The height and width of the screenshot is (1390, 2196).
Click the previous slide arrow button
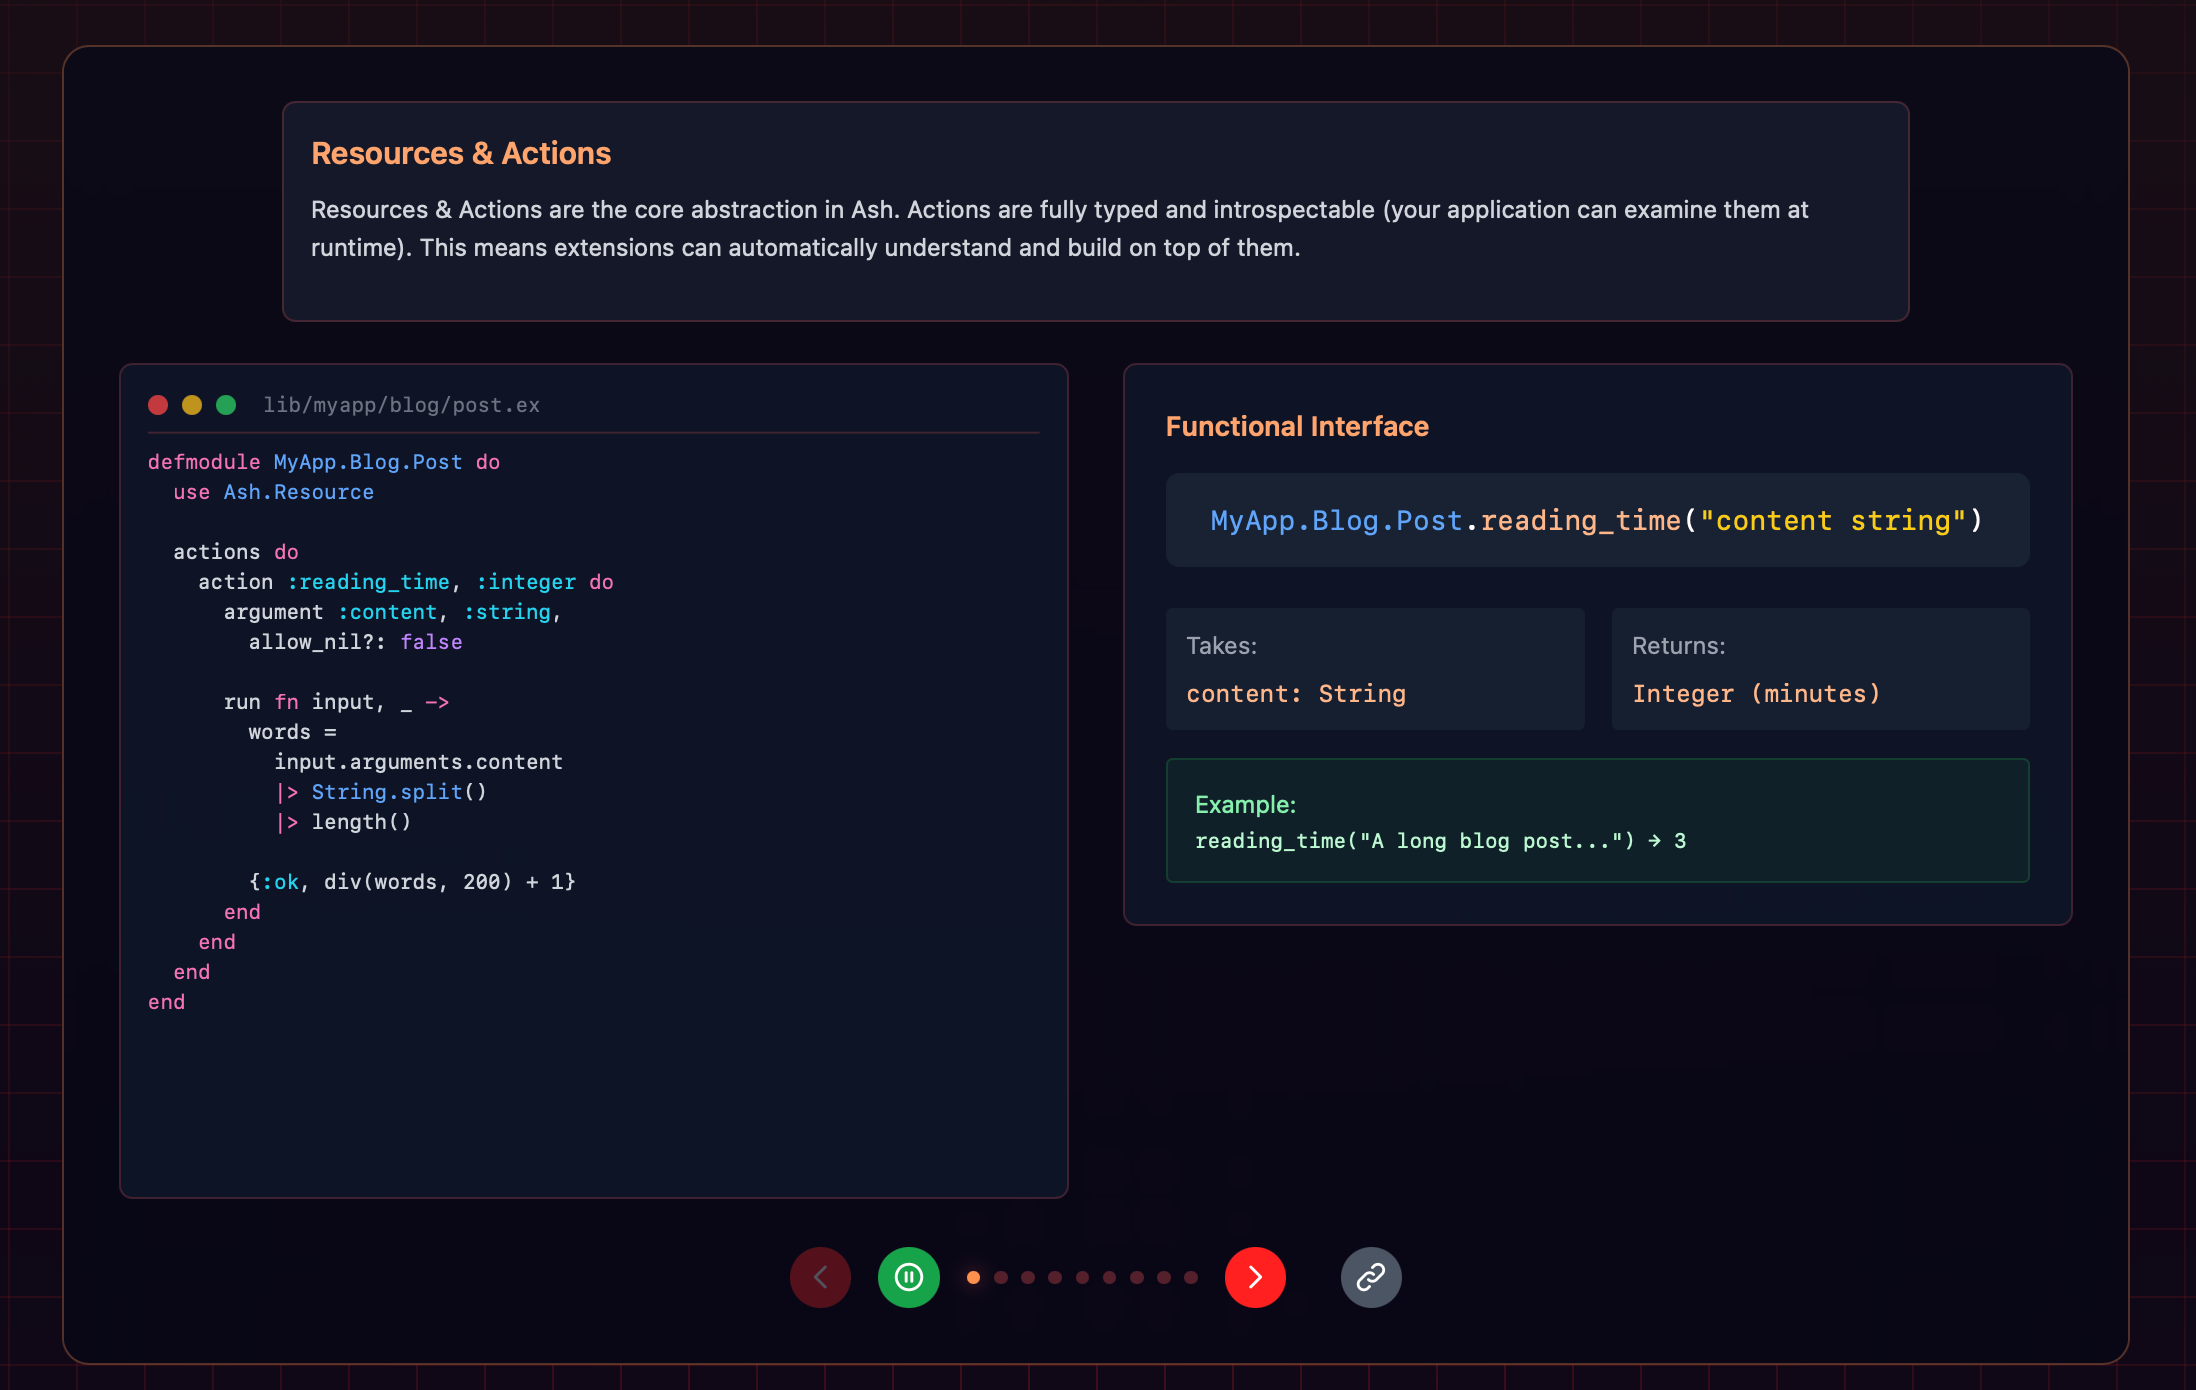(820, 1277)
